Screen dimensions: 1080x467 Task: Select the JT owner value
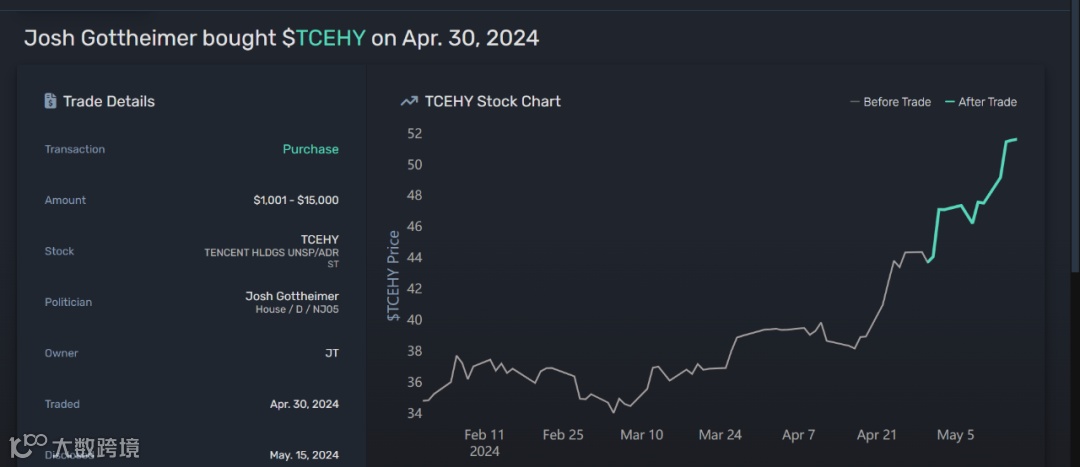(x=329, y=353)
